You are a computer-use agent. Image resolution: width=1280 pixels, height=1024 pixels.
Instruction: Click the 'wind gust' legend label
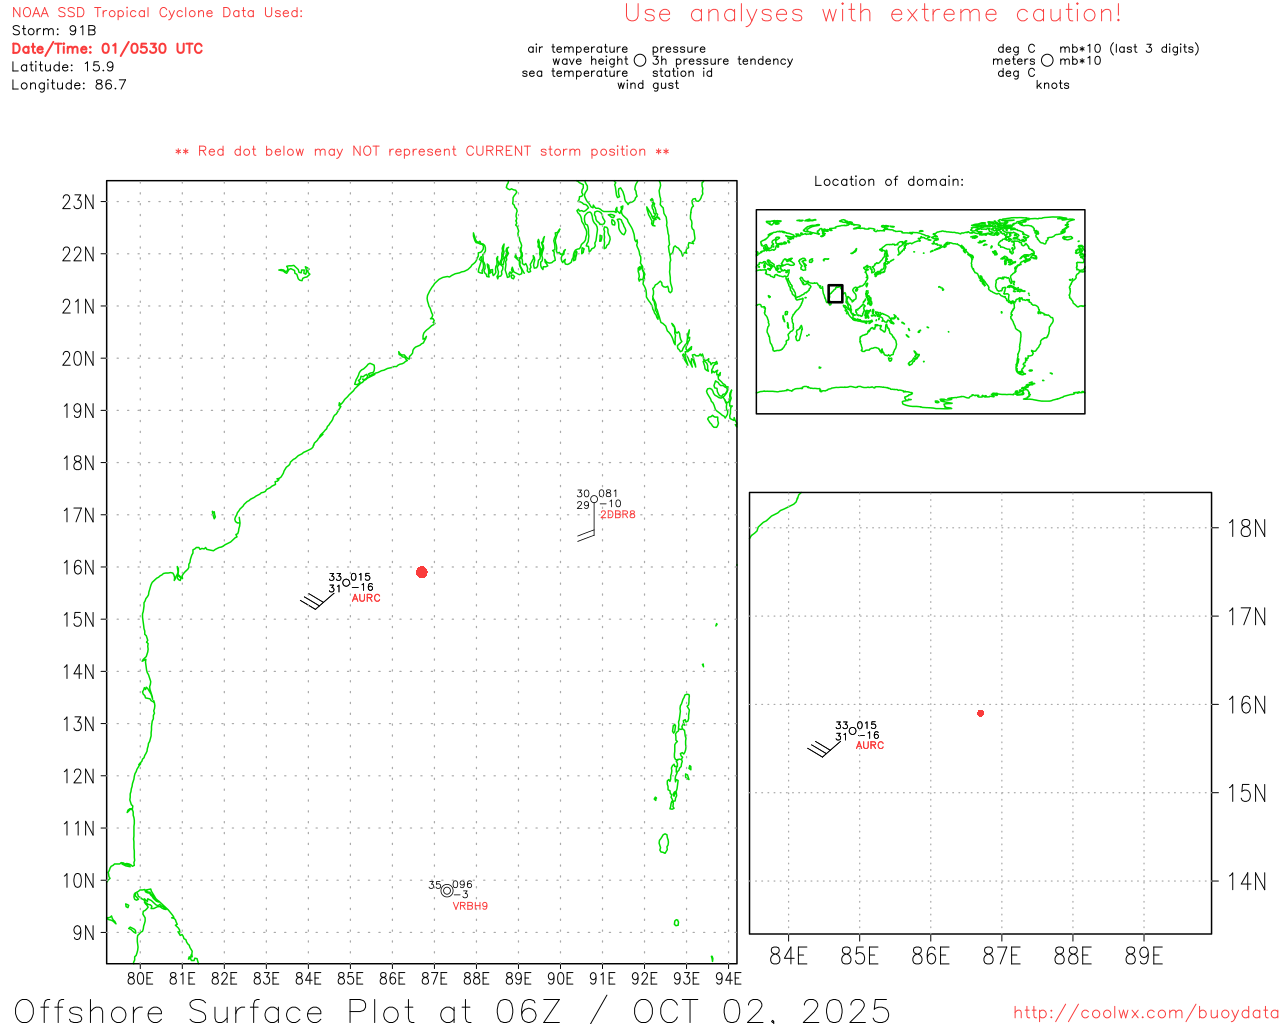[x=648, y=85]
